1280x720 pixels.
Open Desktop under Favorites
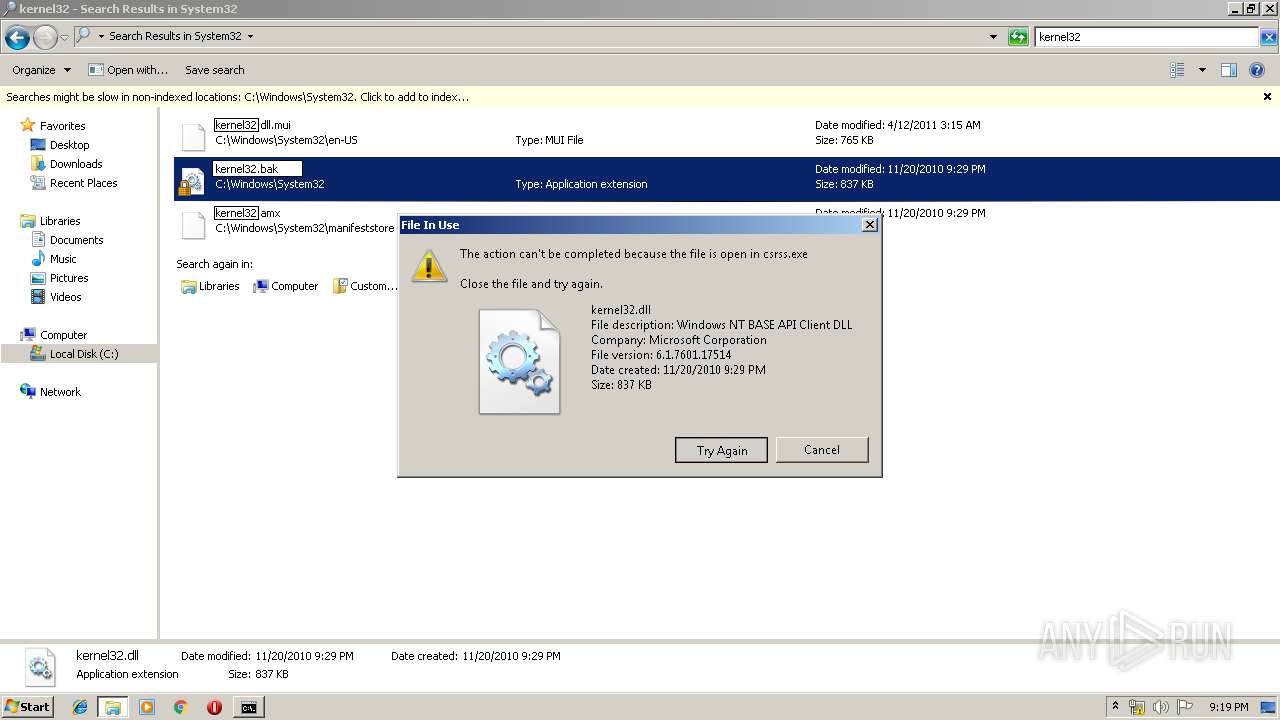click(69, 145)
